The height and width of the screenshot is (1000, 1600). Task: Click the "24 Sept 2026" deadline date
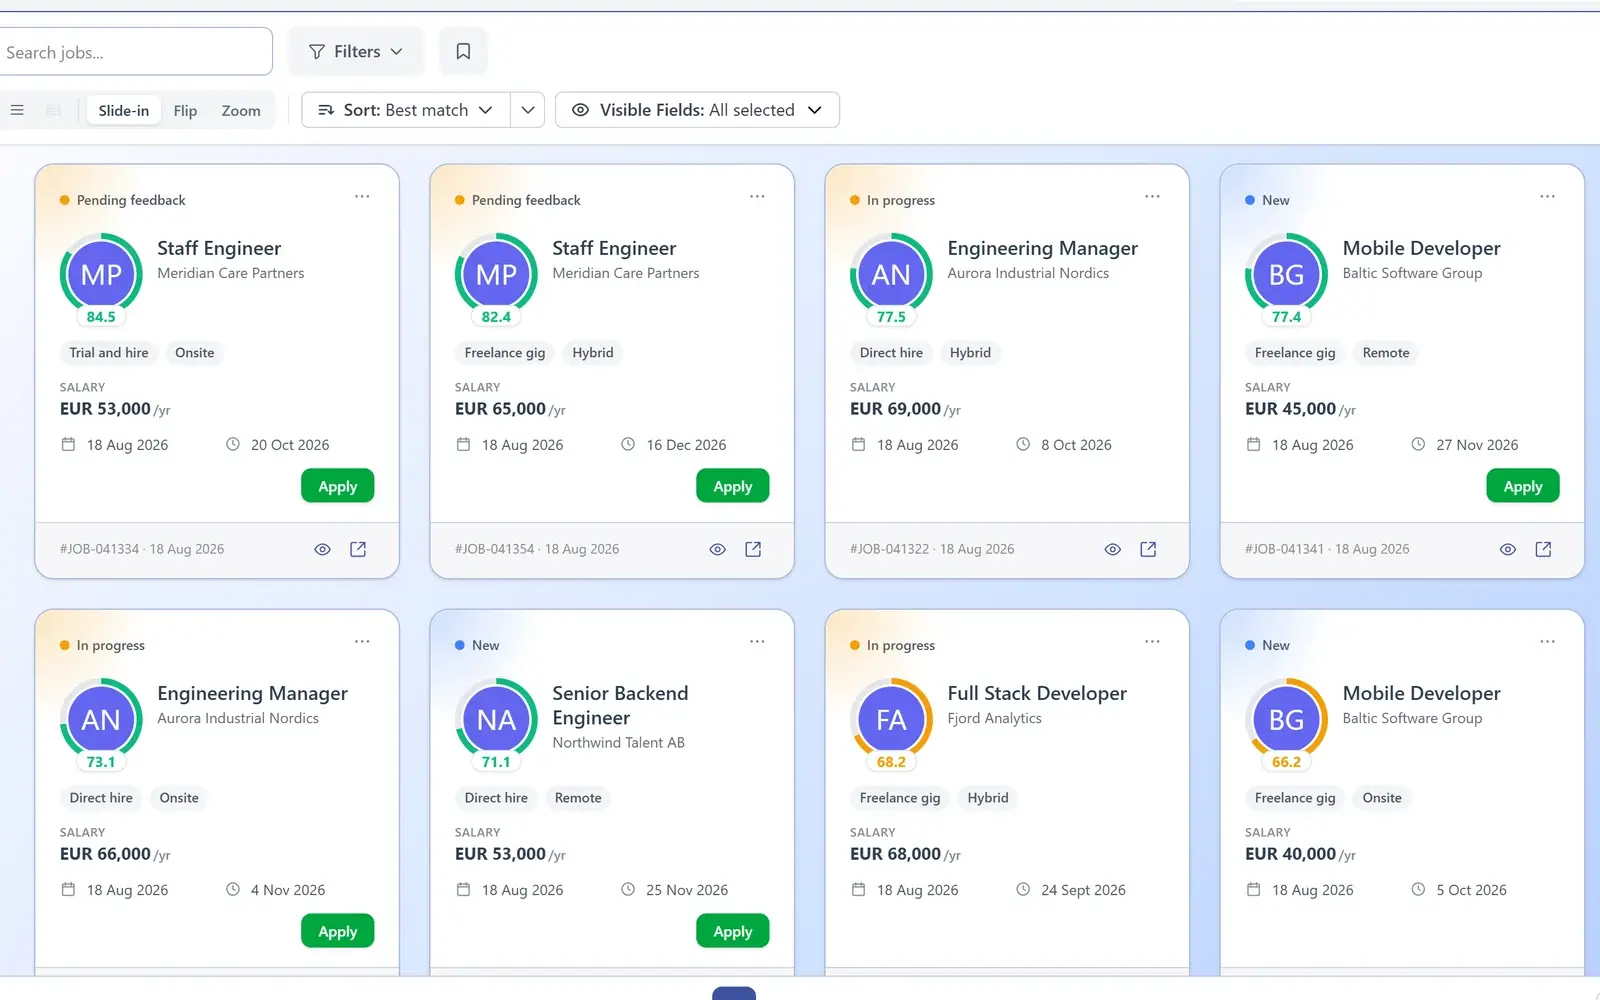pyautogui.click(x=1083, y=890)
